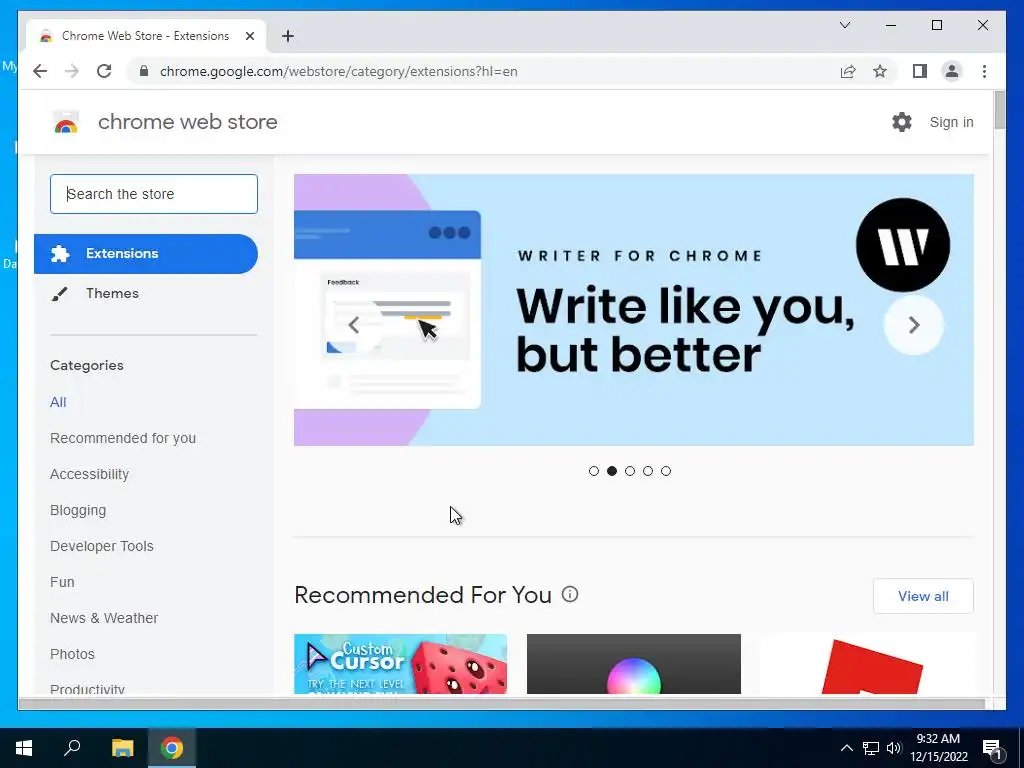The image size is (1024, 768).
Task: Open the News & Weather category
Action: (104, 618)
